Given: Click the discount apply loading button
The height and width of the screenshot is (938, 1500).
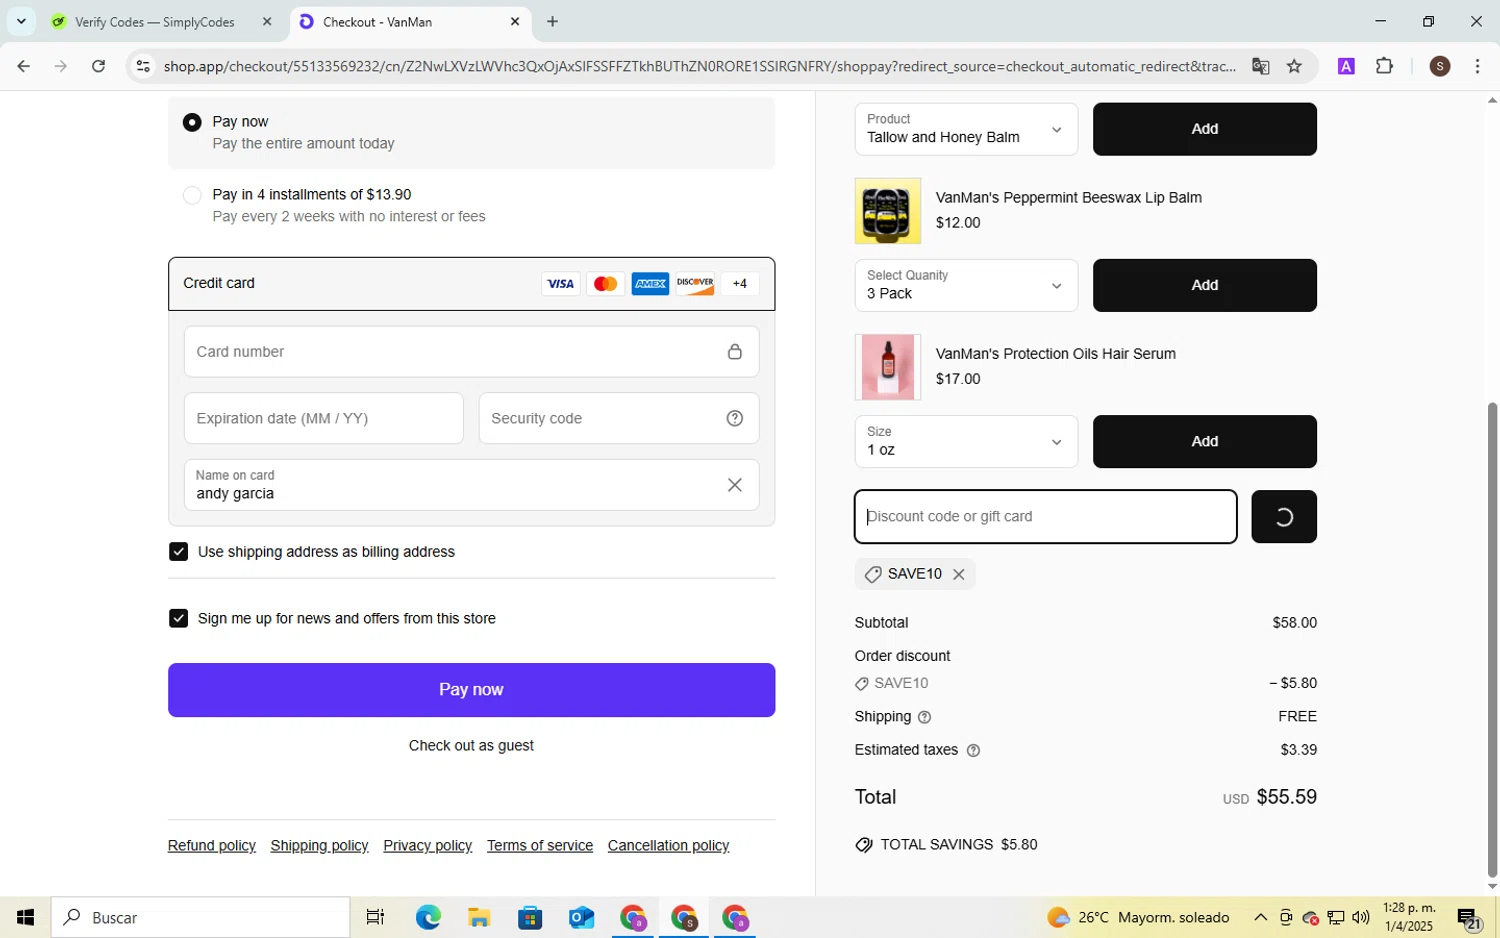Looking at the screenshot, I should 1284,517.
